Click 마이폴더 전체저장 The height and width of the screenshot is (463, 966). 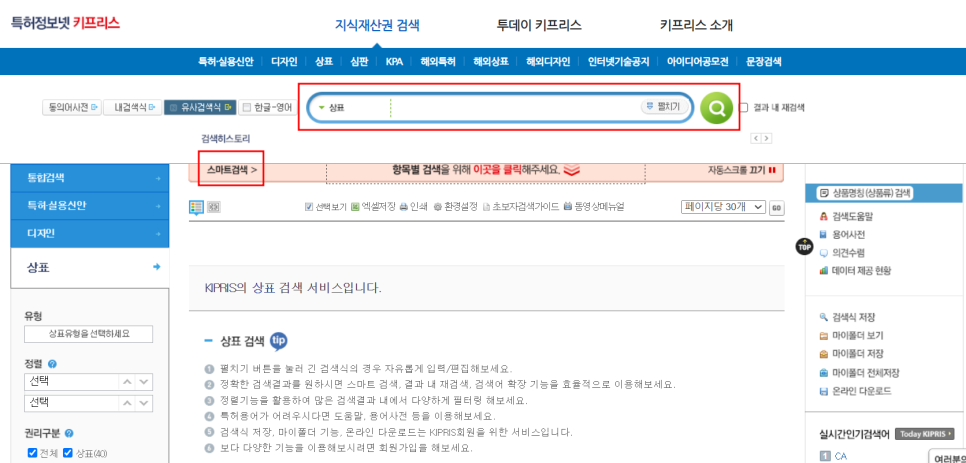pos(859,372)
